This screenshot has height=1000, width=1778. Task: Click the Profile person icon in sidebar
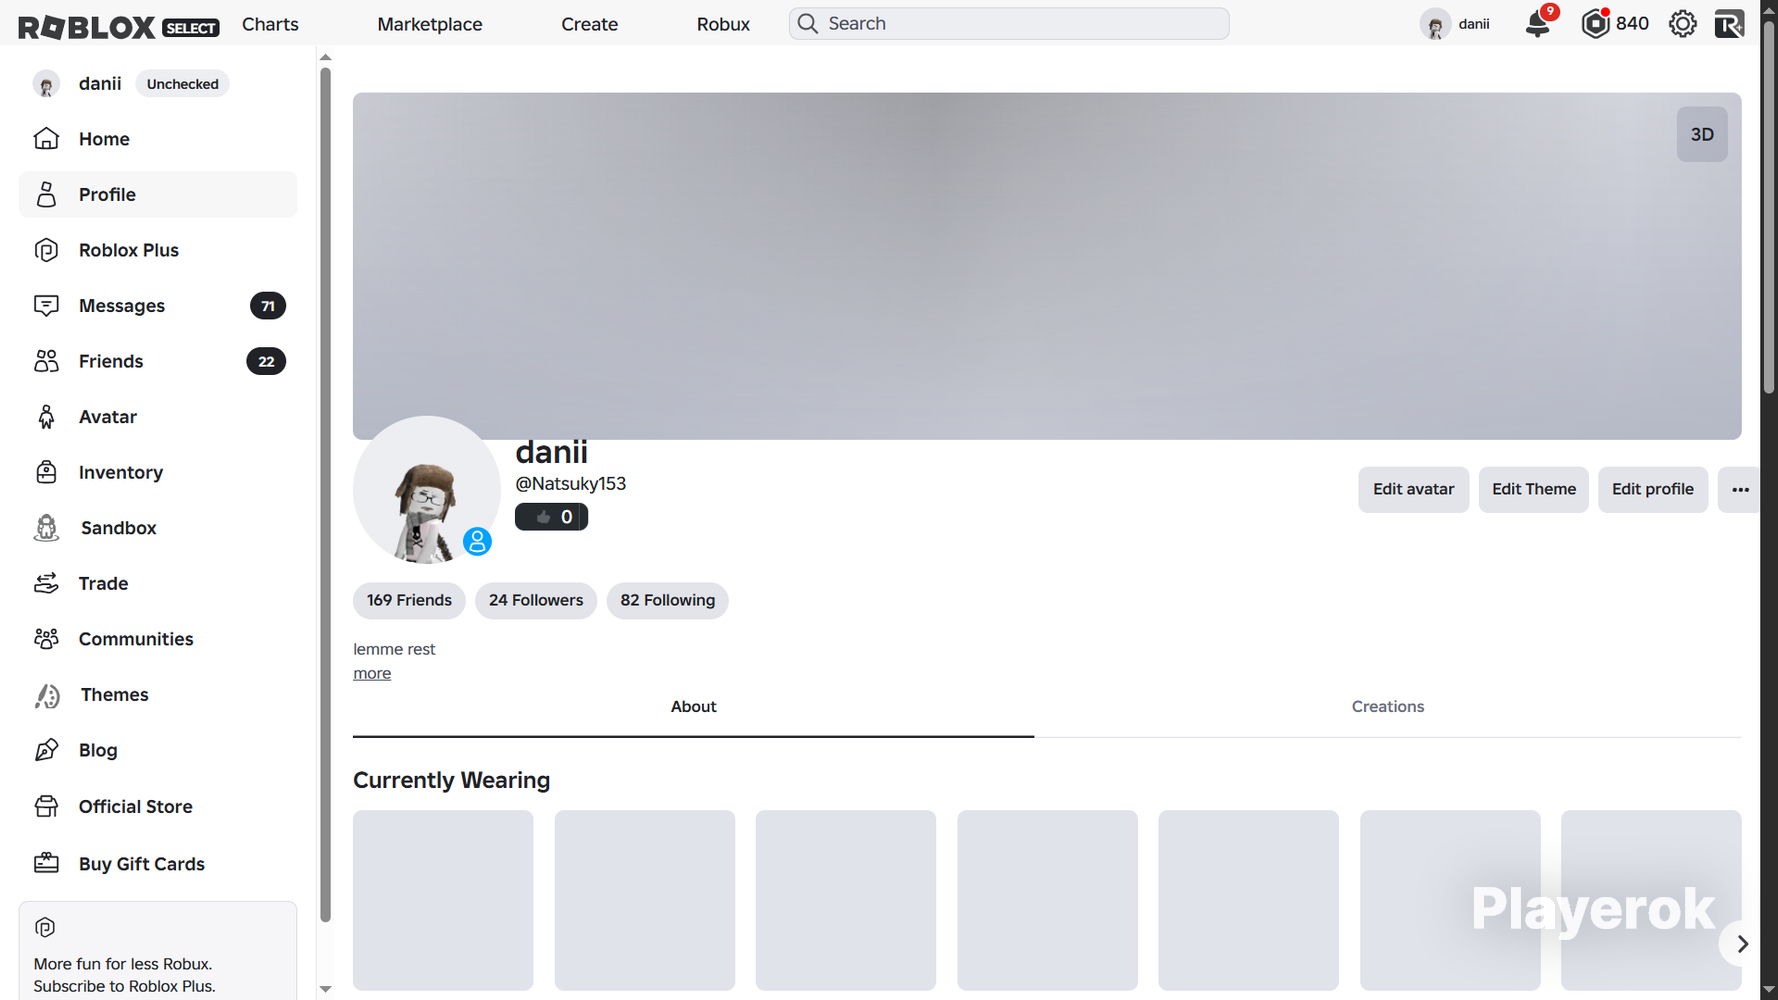tap(46, 195)
